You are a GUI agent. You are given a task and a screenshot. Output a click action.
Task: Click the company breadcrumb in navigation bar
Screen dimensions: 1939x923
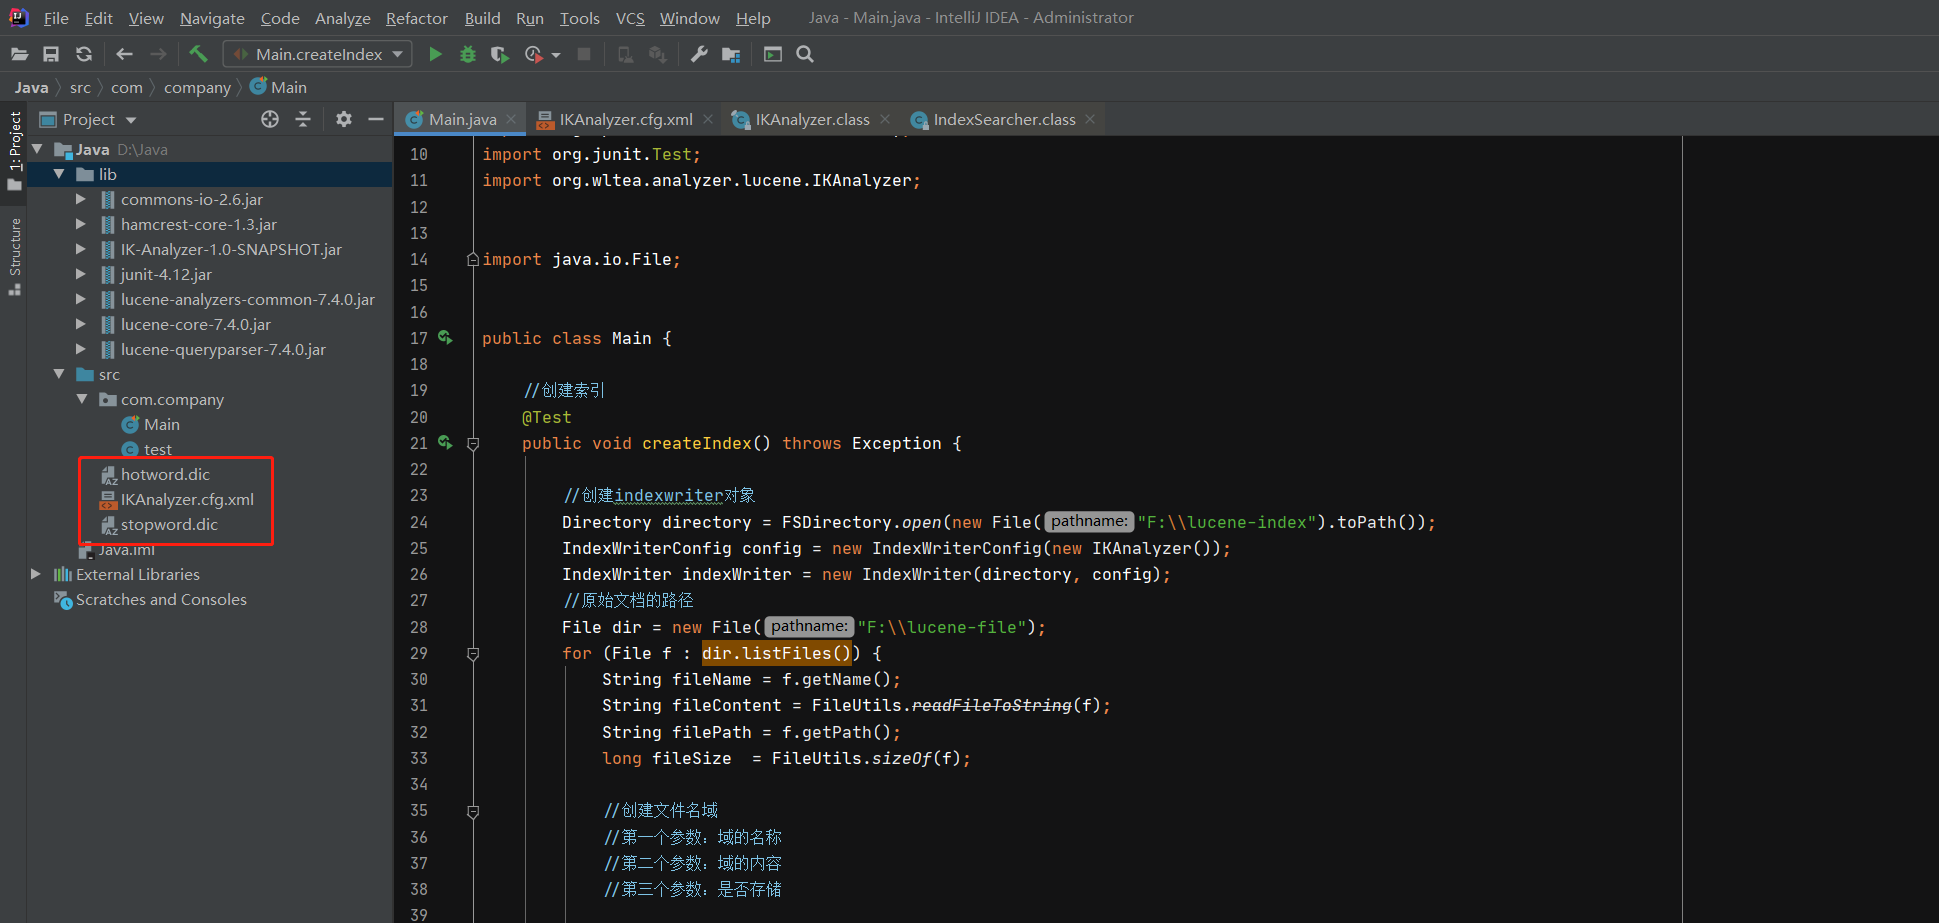pyautogui.click(x=197, y=87)
